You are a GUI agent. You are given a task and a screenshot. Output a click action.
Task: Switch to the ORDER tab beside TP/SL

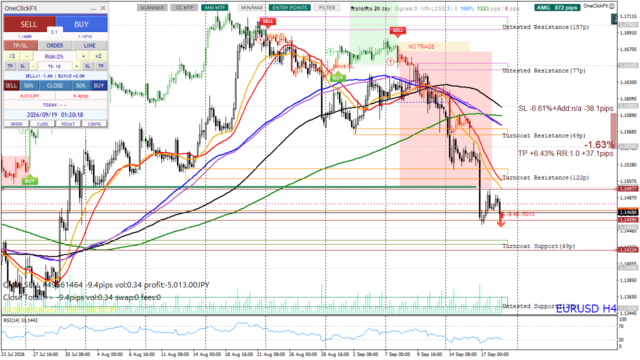(55, 45)
